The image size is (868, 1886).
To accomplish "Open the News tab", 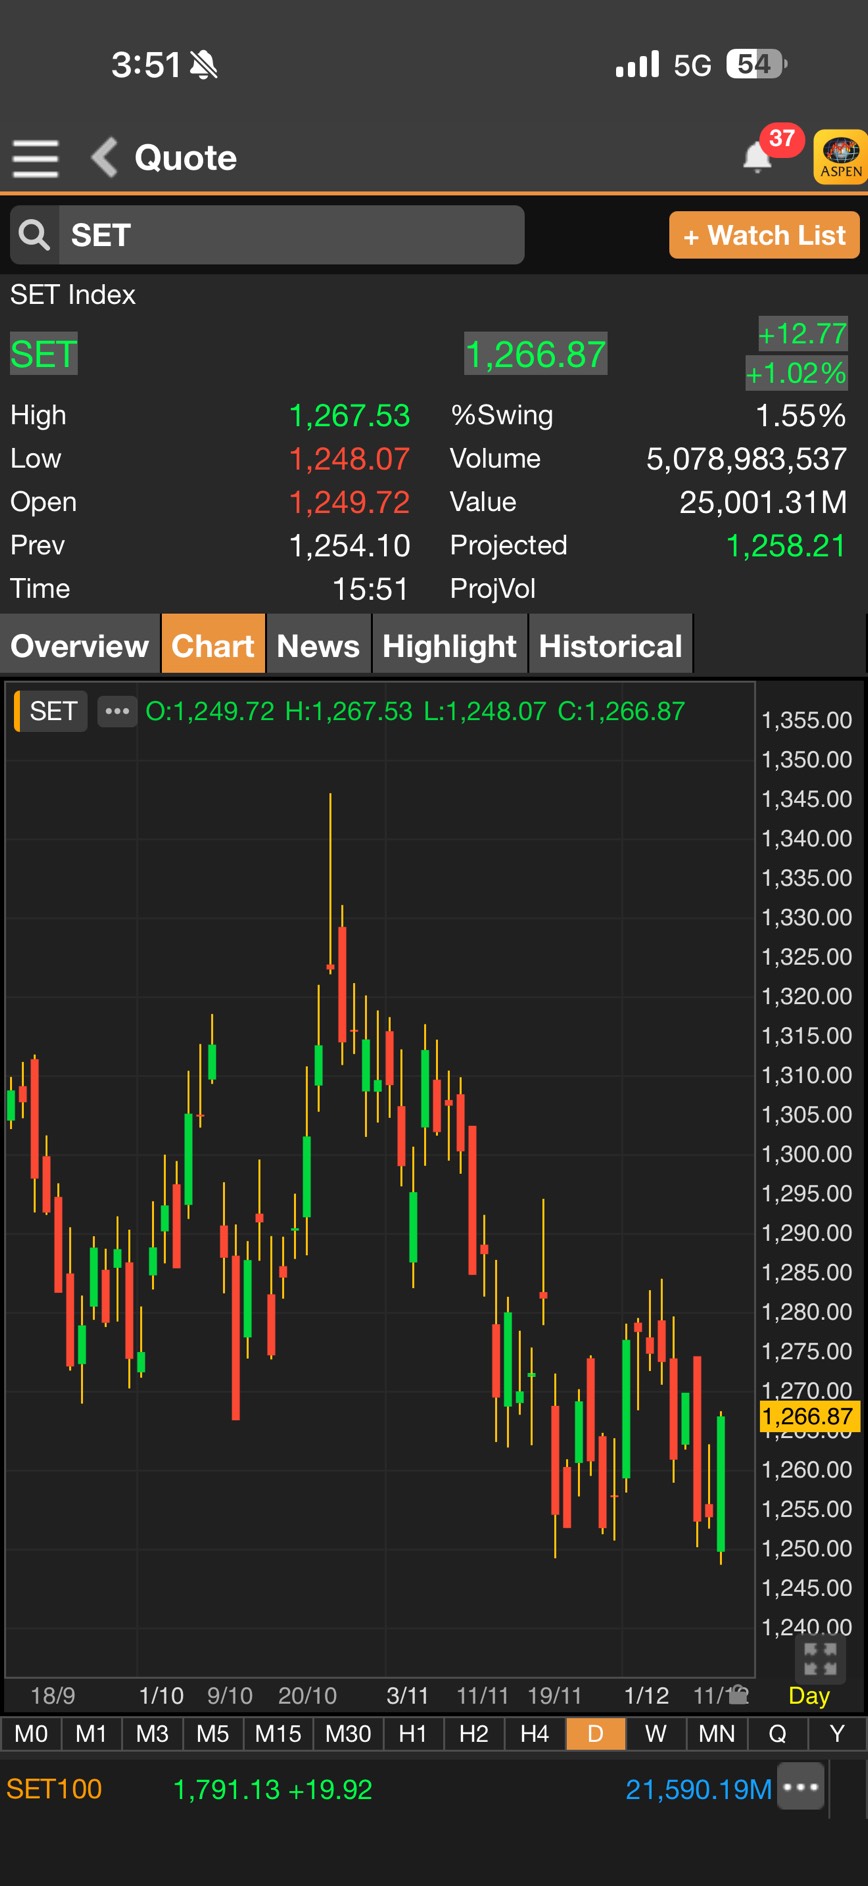I will pos(318,646).
